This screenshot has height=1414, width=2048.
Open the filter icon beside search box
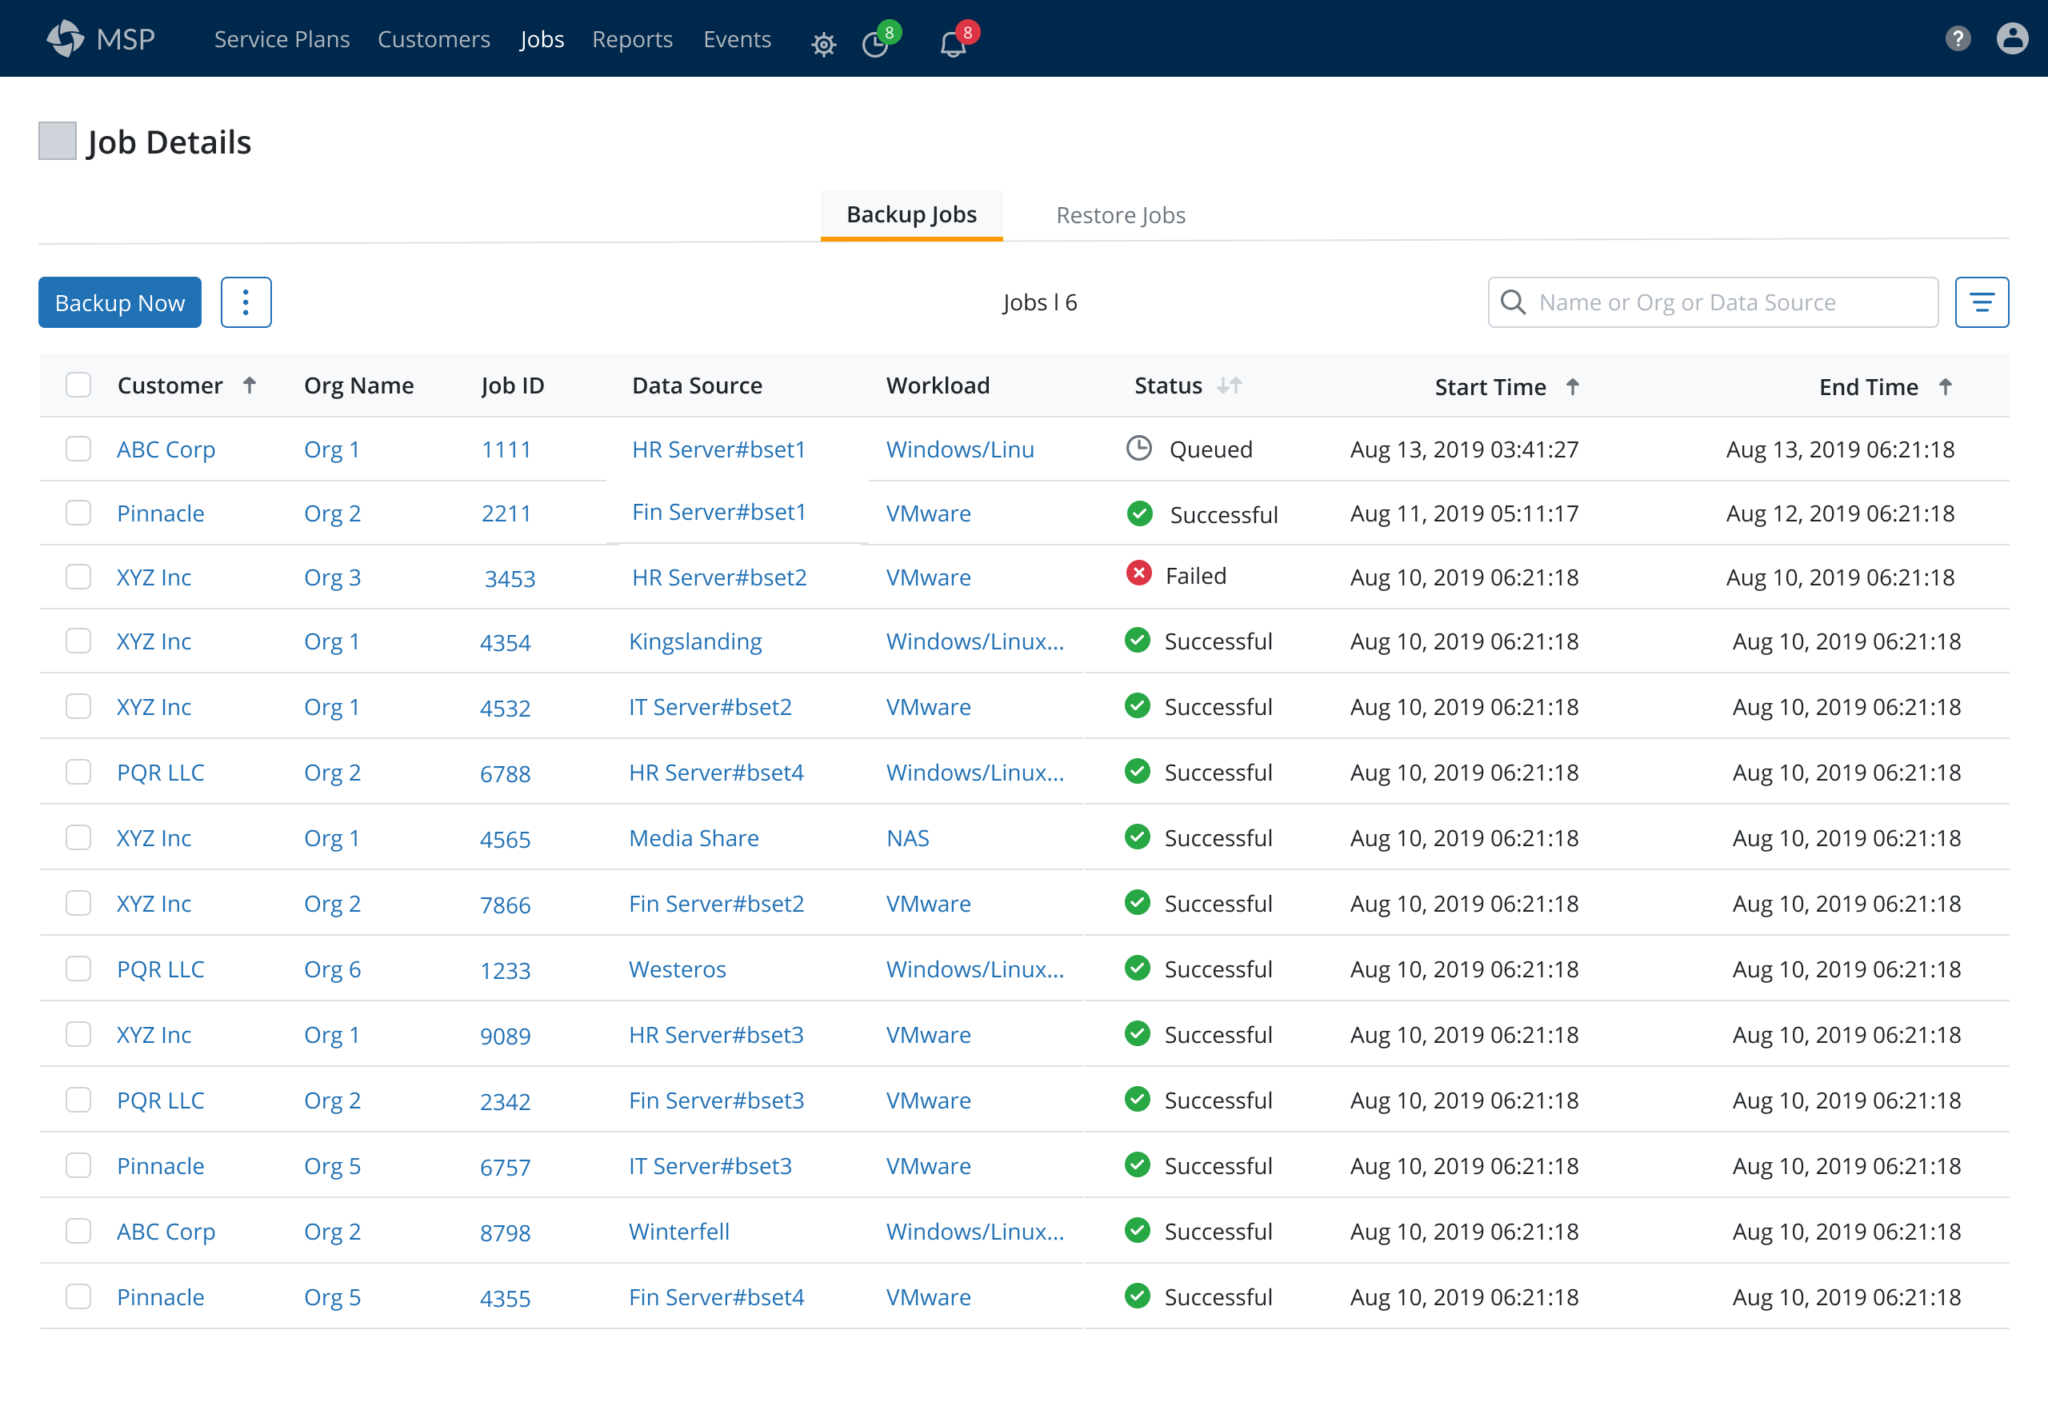click(1981, 302)
